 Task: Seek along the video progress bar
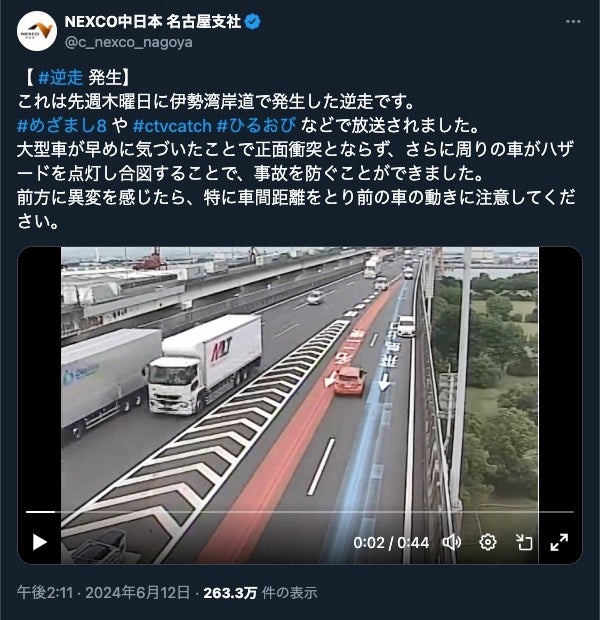click(300, 512)
